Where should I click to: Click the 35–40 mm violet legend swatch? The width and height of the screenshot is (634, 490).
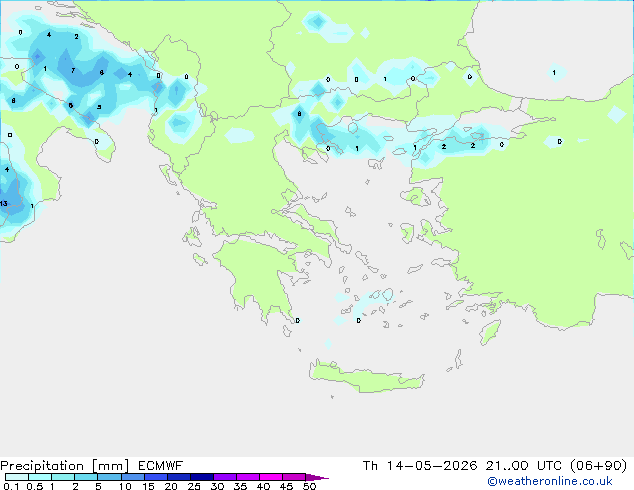[x=248, y=477]
